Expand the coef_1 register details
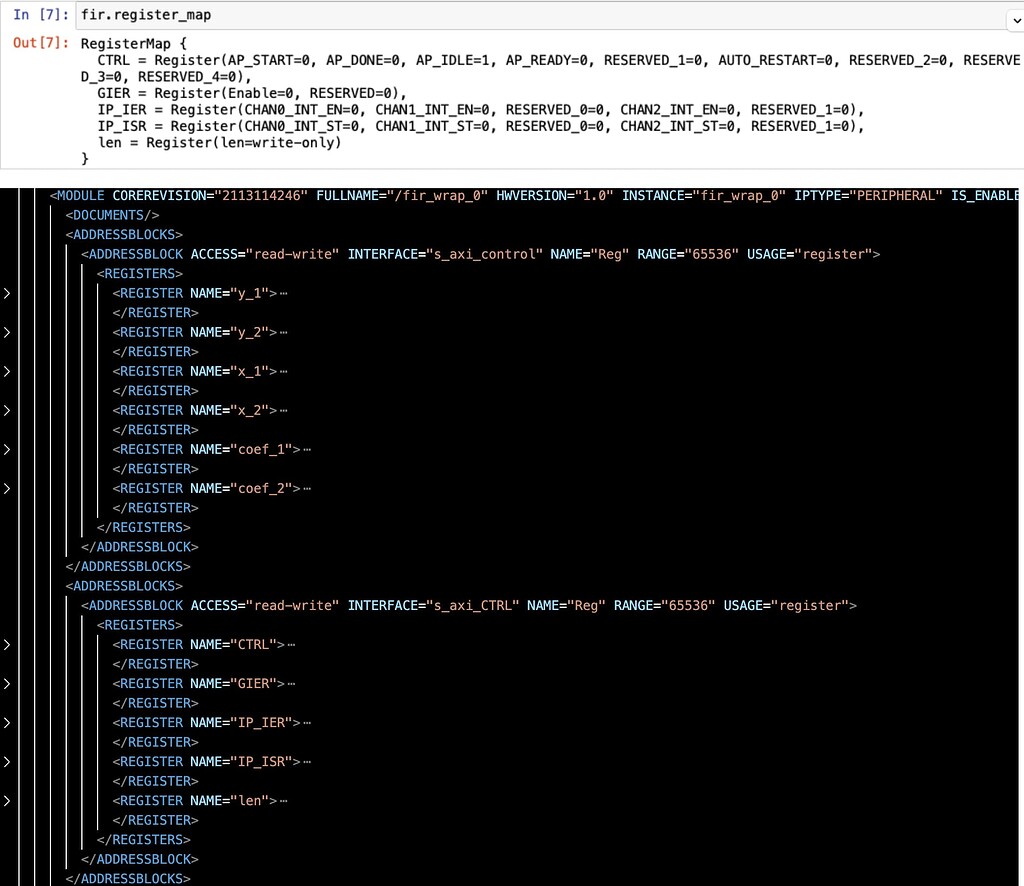The height and width of the screenshot is (886, 1024). [7, 448]
